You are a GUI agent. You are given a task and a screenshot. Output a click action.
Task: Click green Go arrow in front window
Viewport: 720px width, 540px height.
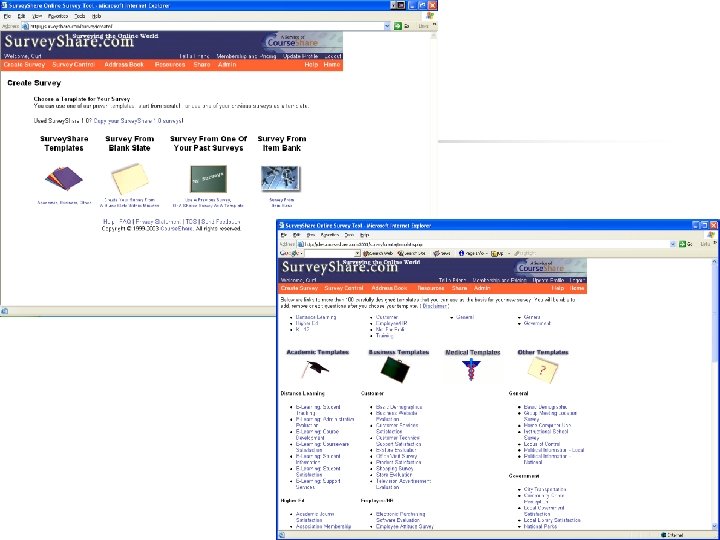point(682,244)
